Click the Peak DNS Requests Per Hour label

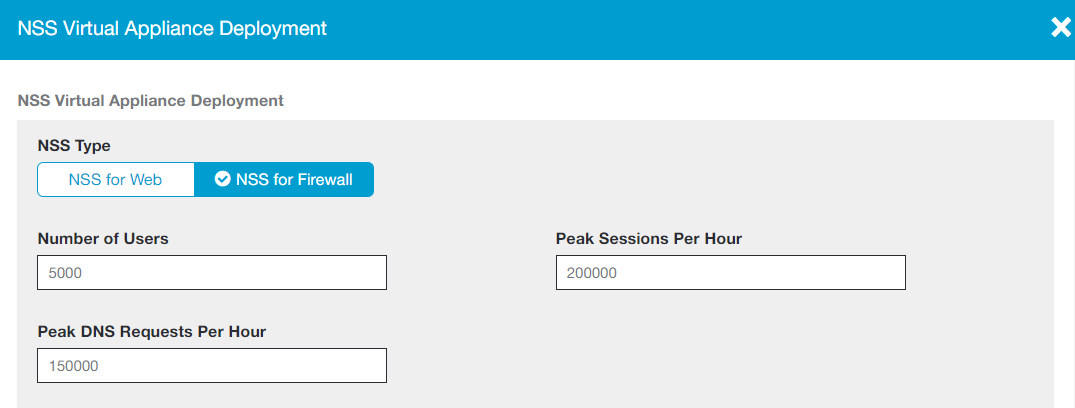click(x=152, y=331)
